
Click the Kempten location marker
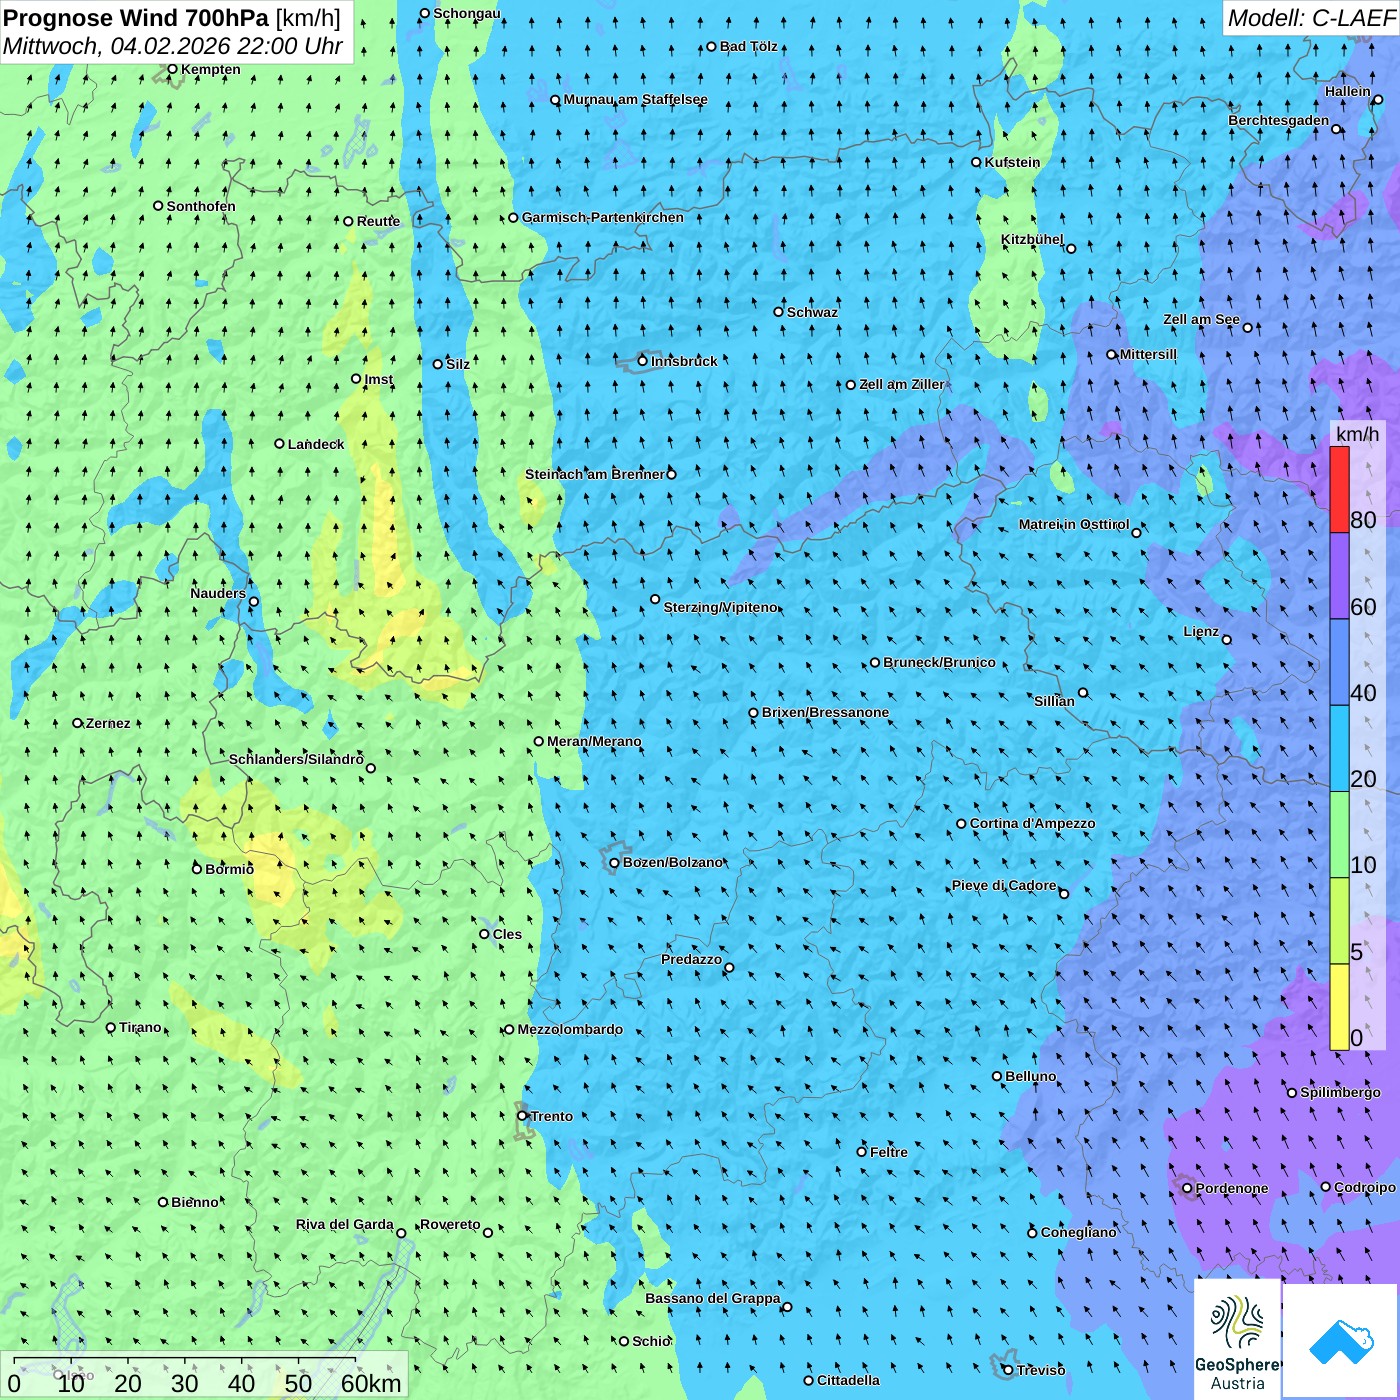point(172,69)
